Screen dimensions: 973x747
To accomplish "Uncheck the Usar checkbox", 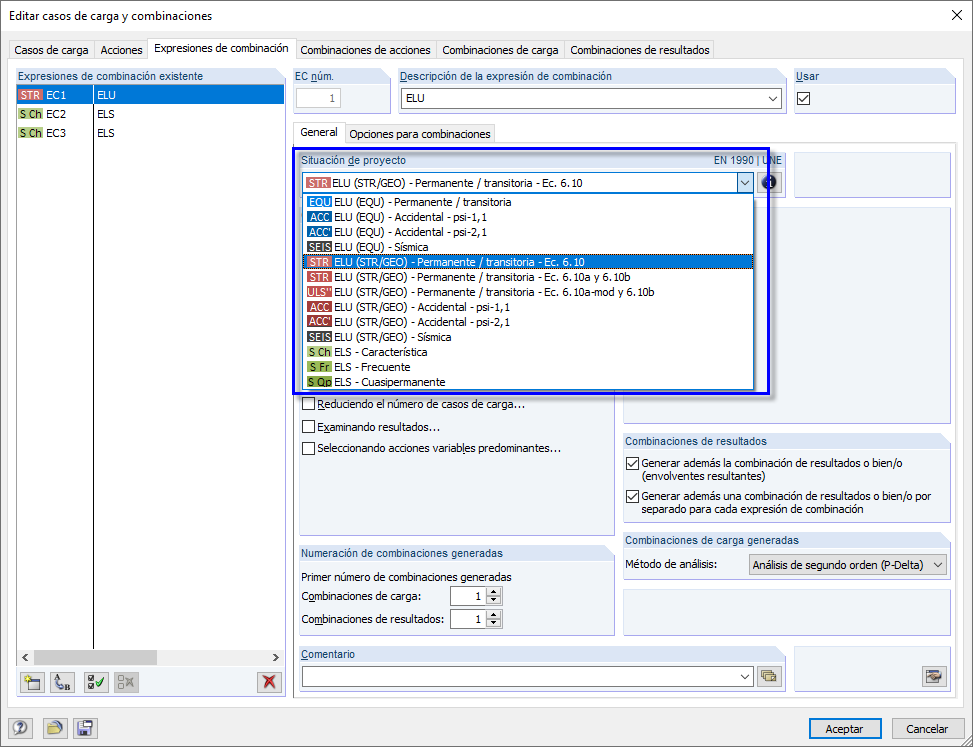I will (x=803, y=98).
